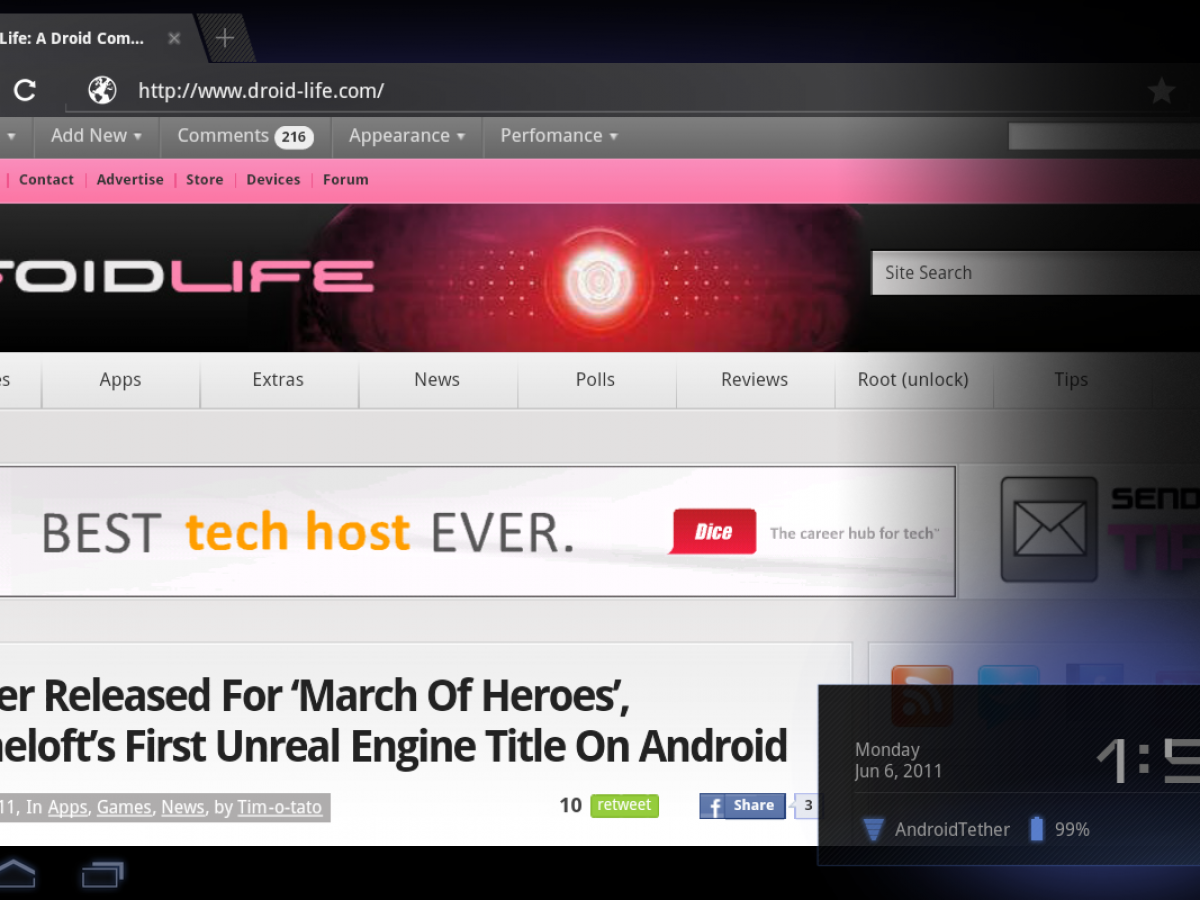Expand the Appearance dropdown menu
This screenshot has height=900, width=1200.
tap(407, 136)
